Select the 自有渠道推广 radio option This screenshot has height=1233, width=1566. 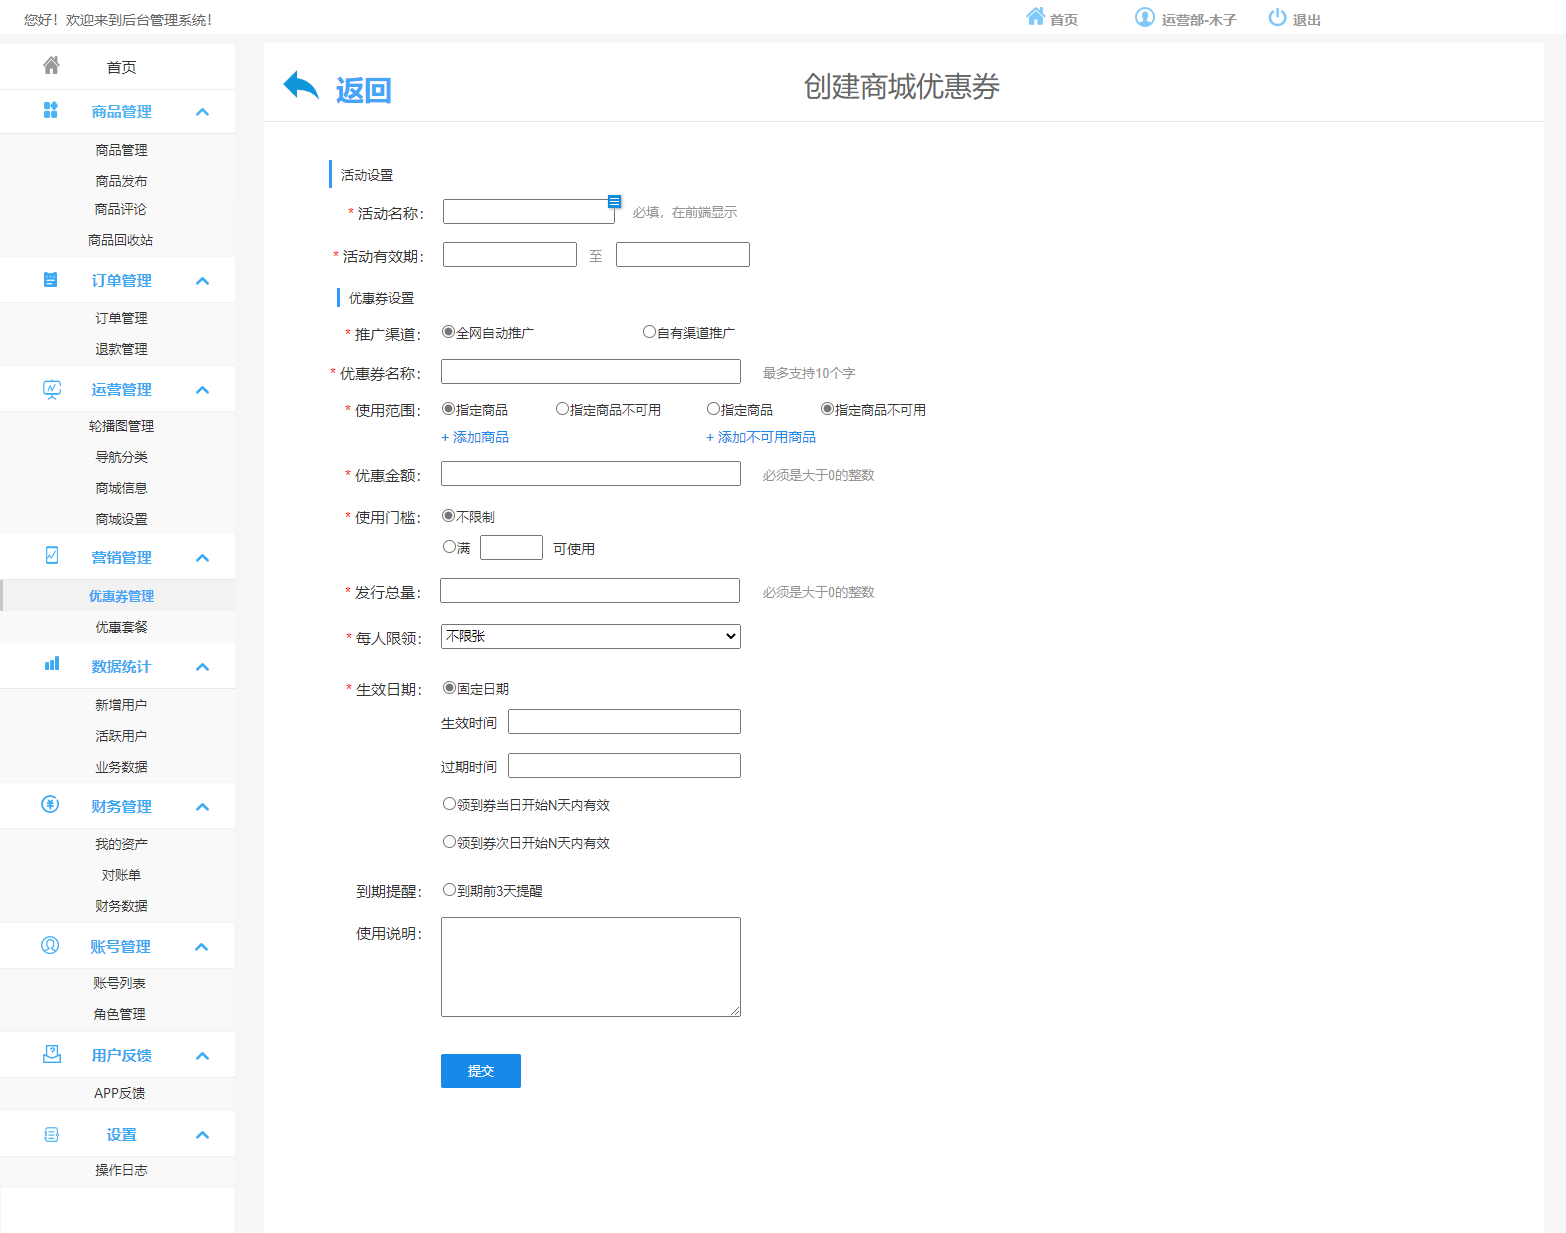pos(649,332)
